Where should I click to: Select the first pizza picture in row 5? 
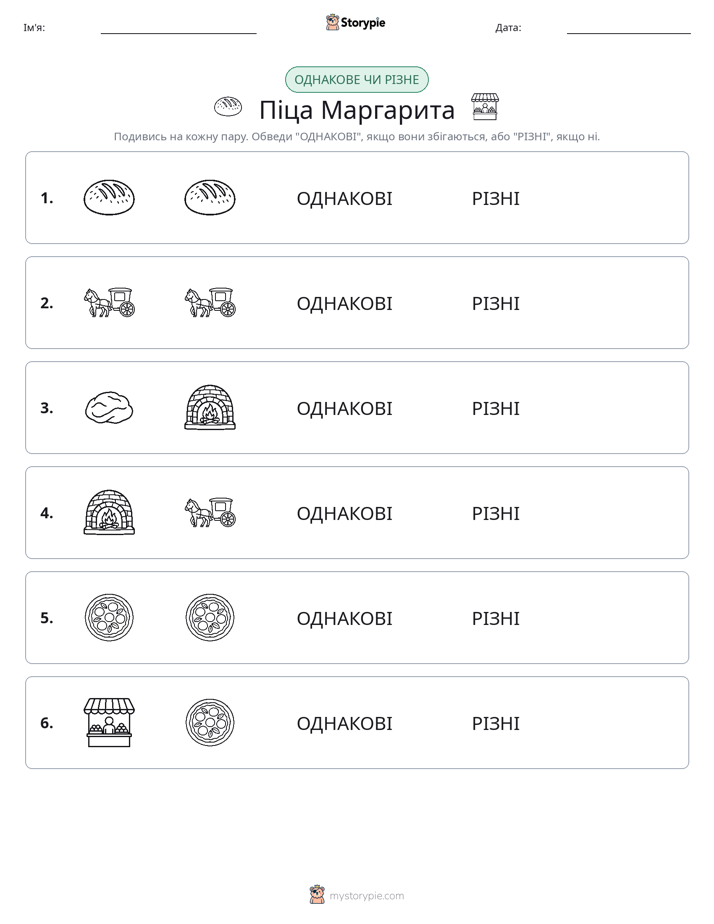point(109,617)
